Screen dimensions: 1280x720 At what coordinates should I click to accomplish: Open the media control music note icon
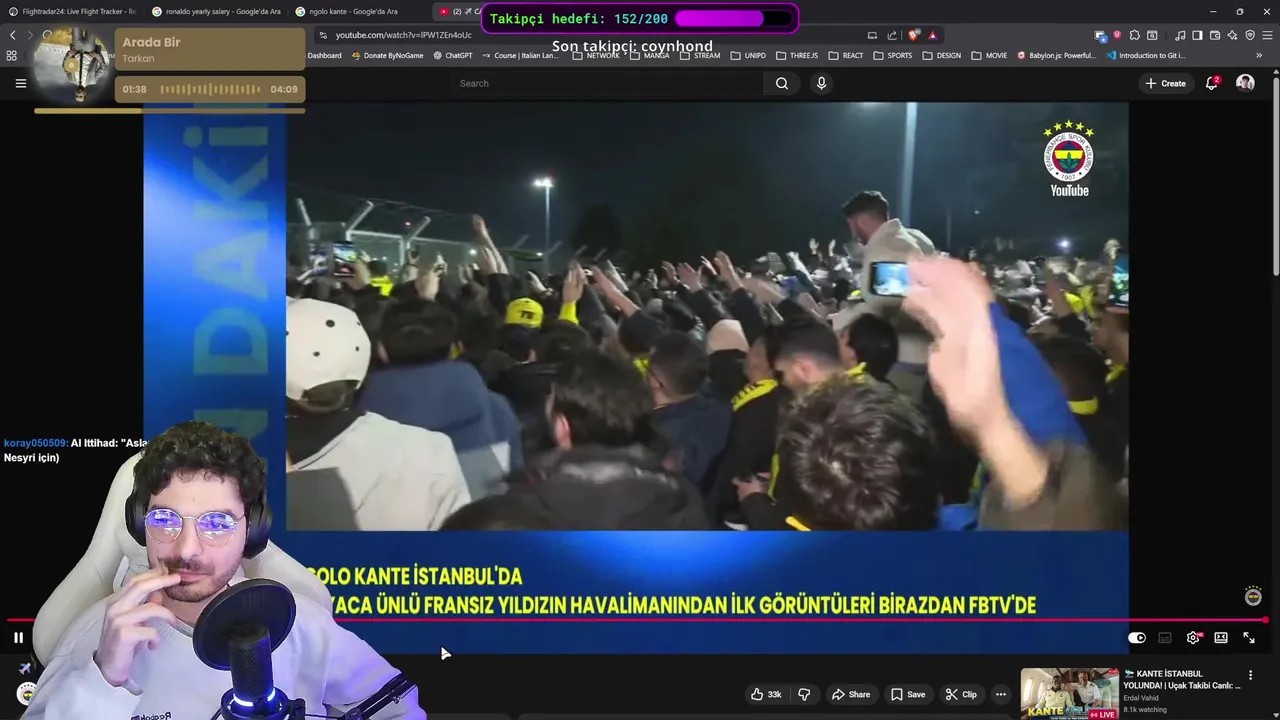(1180, 35)
